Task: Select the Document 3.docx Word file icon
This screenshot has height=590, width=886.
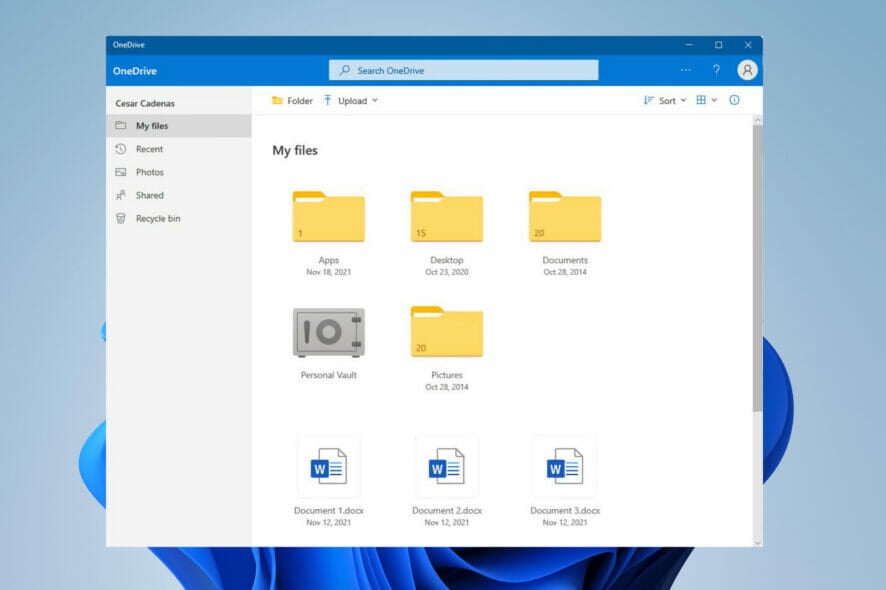Action: click(564, 467)
